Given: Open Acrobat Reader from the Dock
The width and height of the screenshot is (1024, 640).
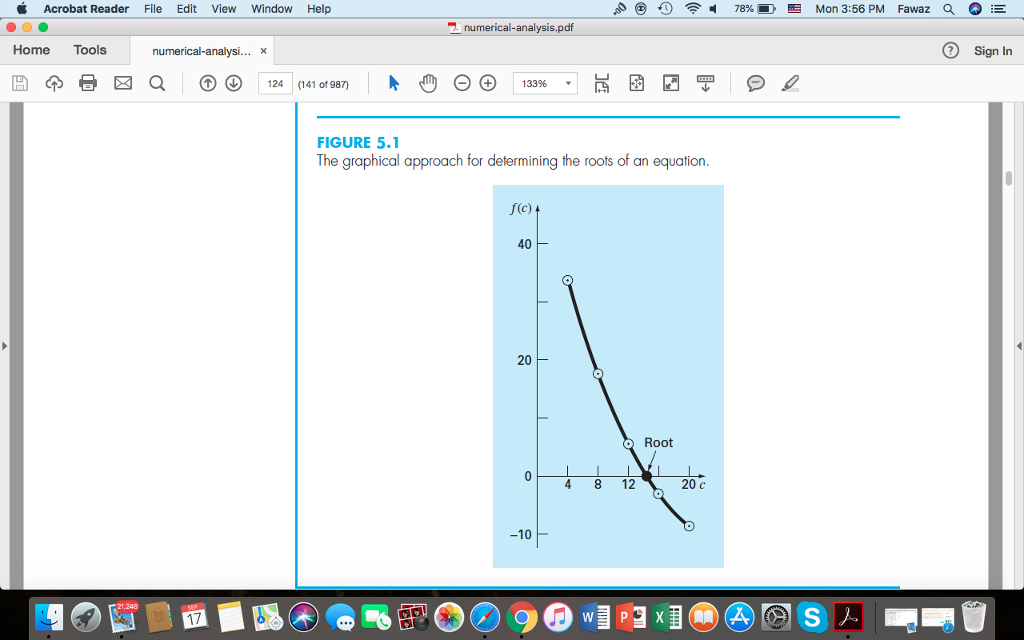Looking at the screenshot, I should [848, 619].
